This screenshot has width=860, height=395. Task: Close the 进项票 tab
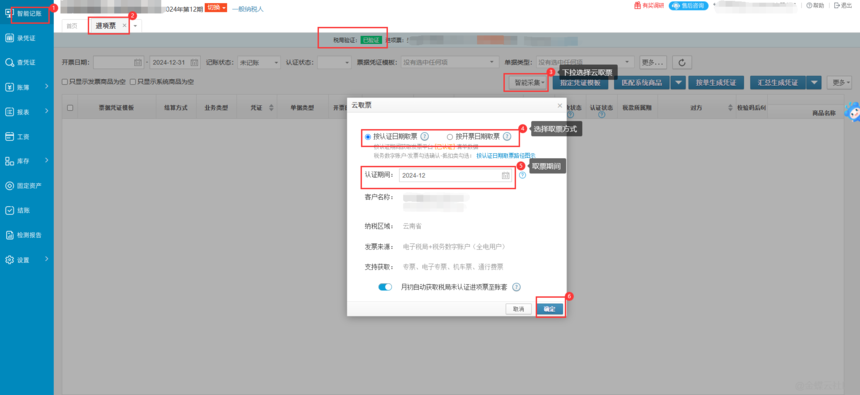pos(125,25)
